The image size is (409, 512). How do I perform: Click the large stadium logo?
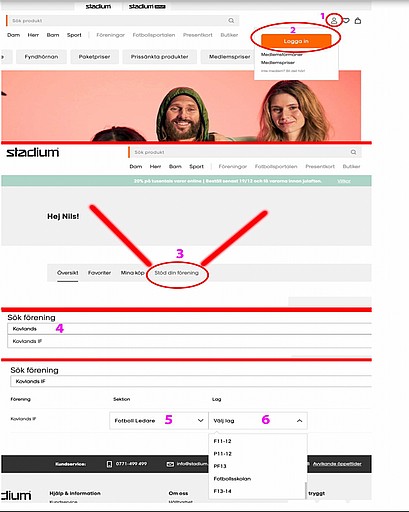[x=33, y=152]
